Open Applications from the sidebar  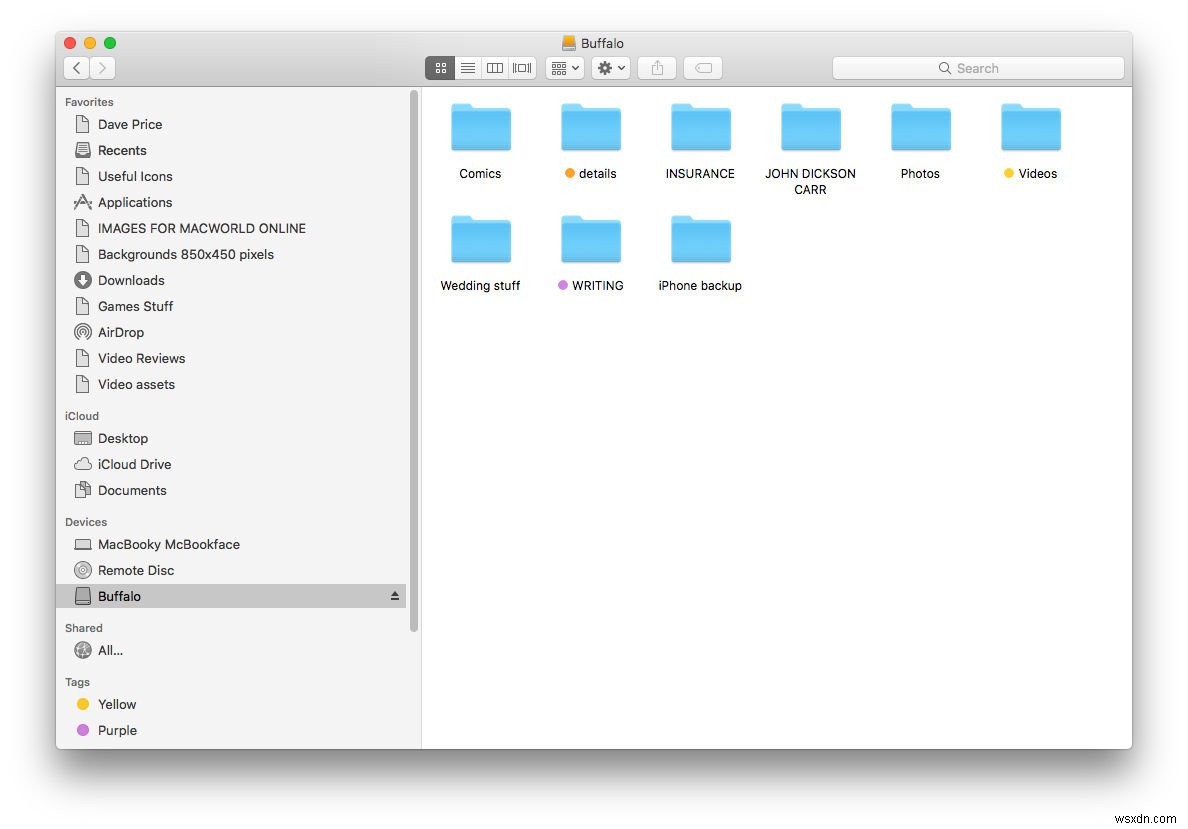(135, 202)
